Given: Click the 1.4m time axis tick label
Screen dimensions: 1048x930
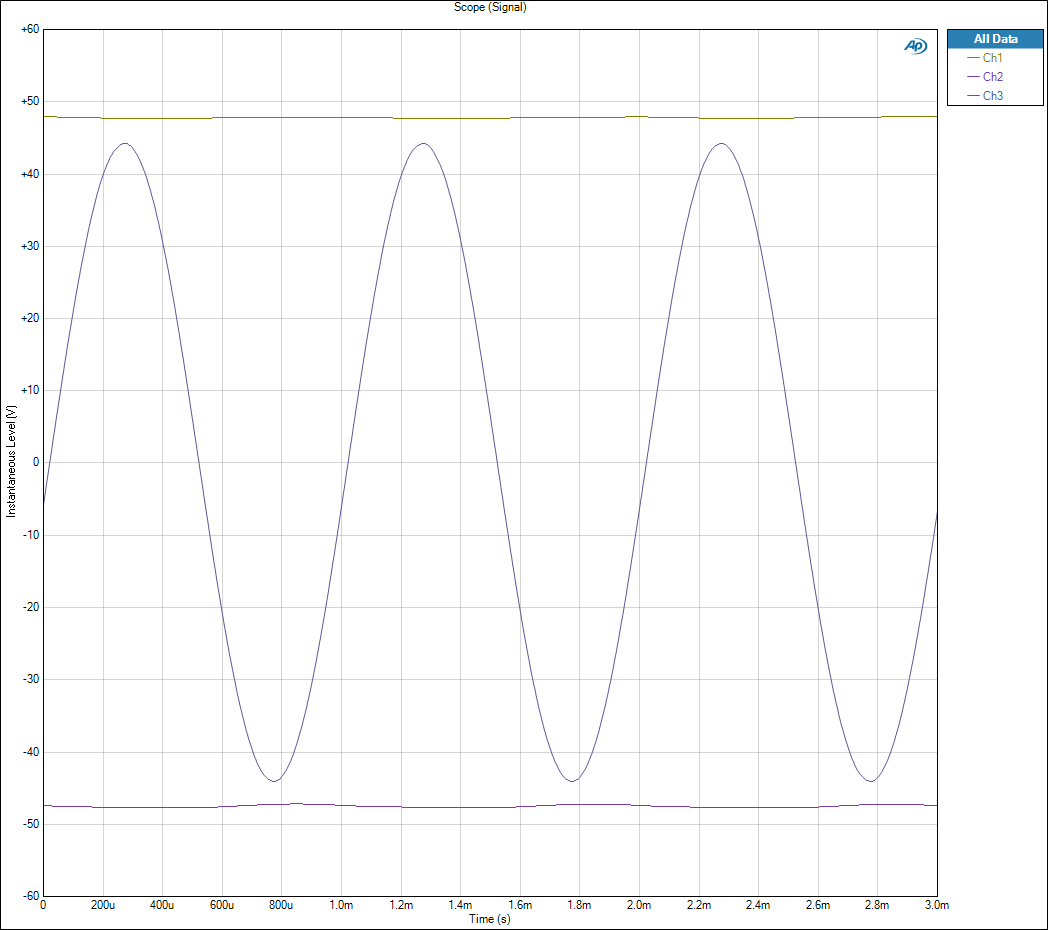Looking at the screenshot, I should (x=461, y=905).
